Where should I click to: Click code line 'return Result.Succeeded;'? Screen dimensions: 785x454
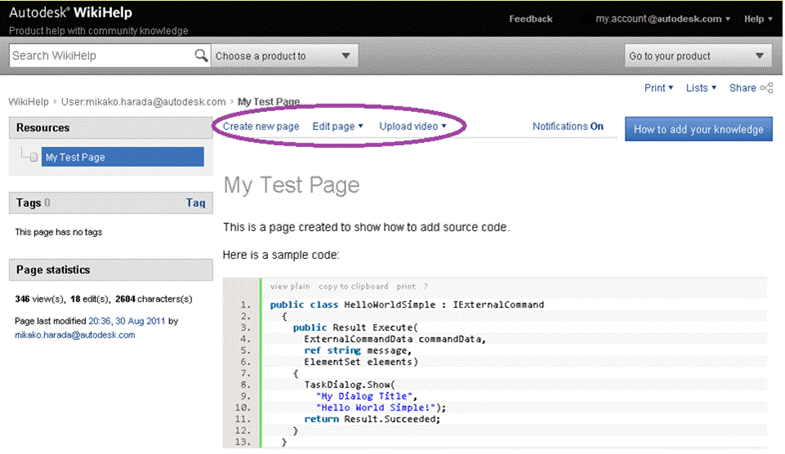click(x=372, y=419)
